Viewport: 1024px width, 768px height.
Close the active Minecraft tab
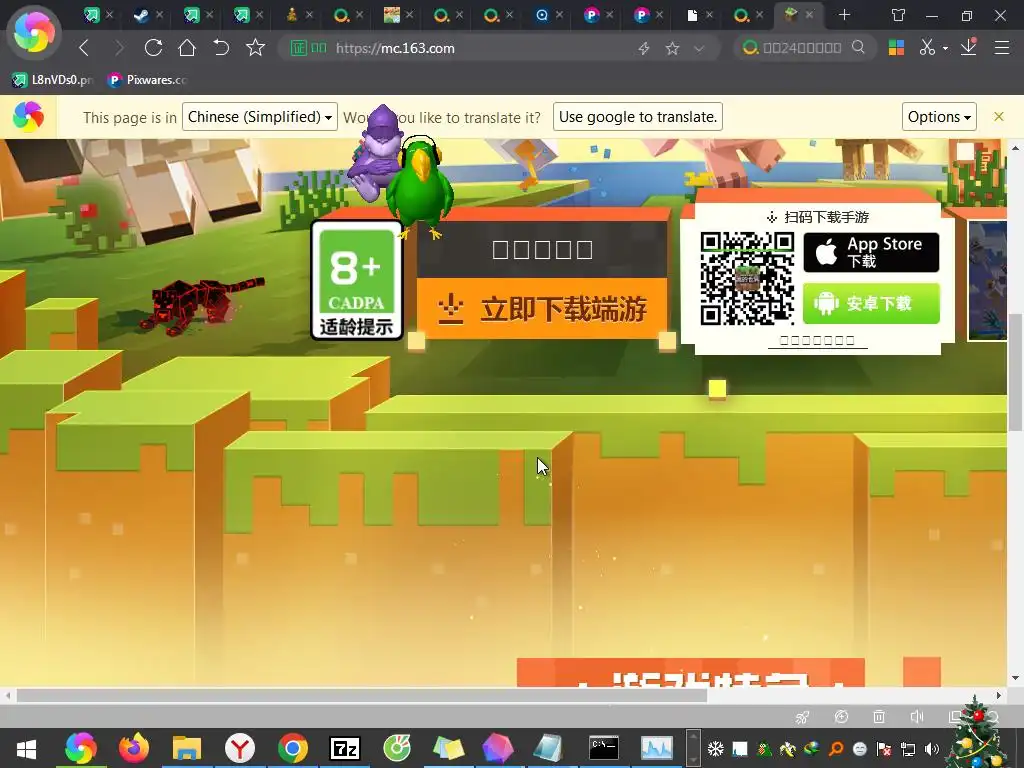pyautogui.click(x=810, y=14)
